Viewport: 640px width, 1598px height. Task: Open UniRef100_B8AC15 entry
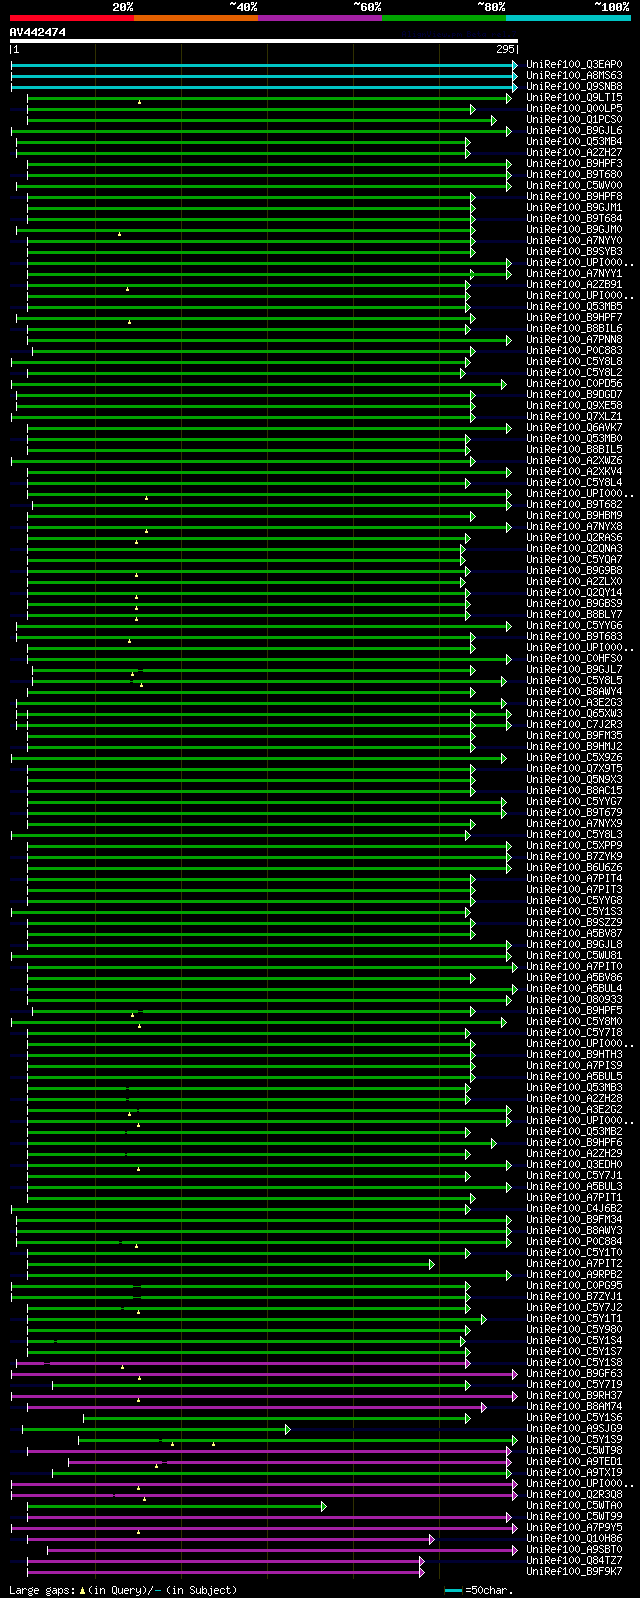[x=574, y=790]
